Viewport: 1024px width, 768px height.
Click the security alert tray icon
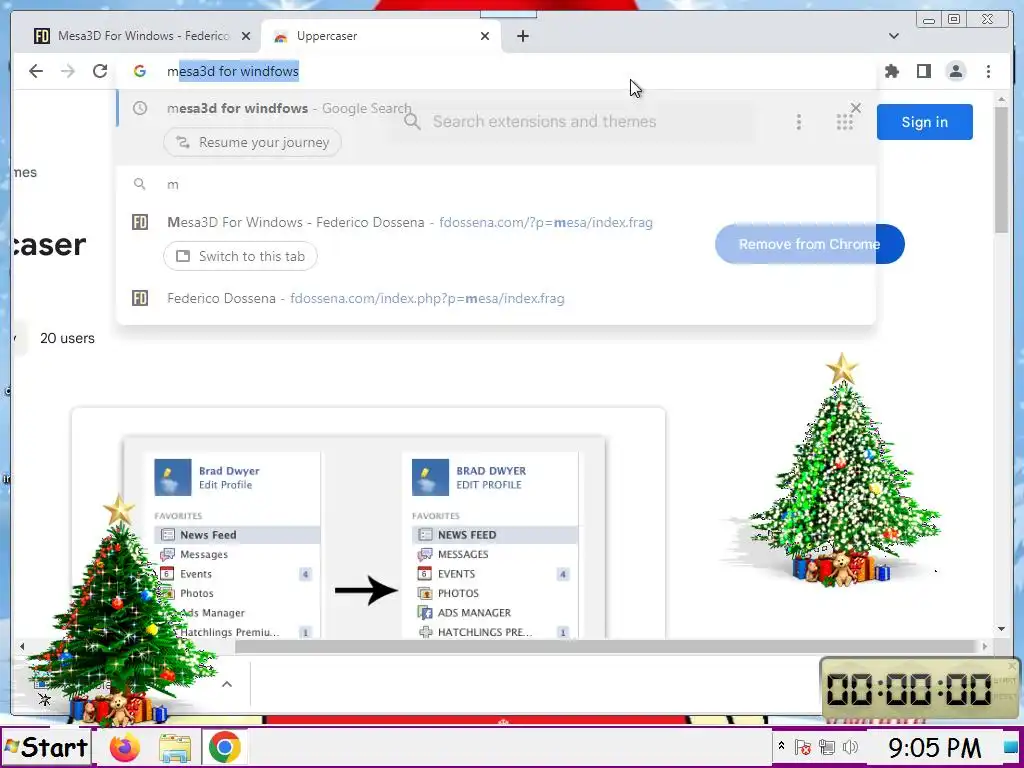[803, 747]
